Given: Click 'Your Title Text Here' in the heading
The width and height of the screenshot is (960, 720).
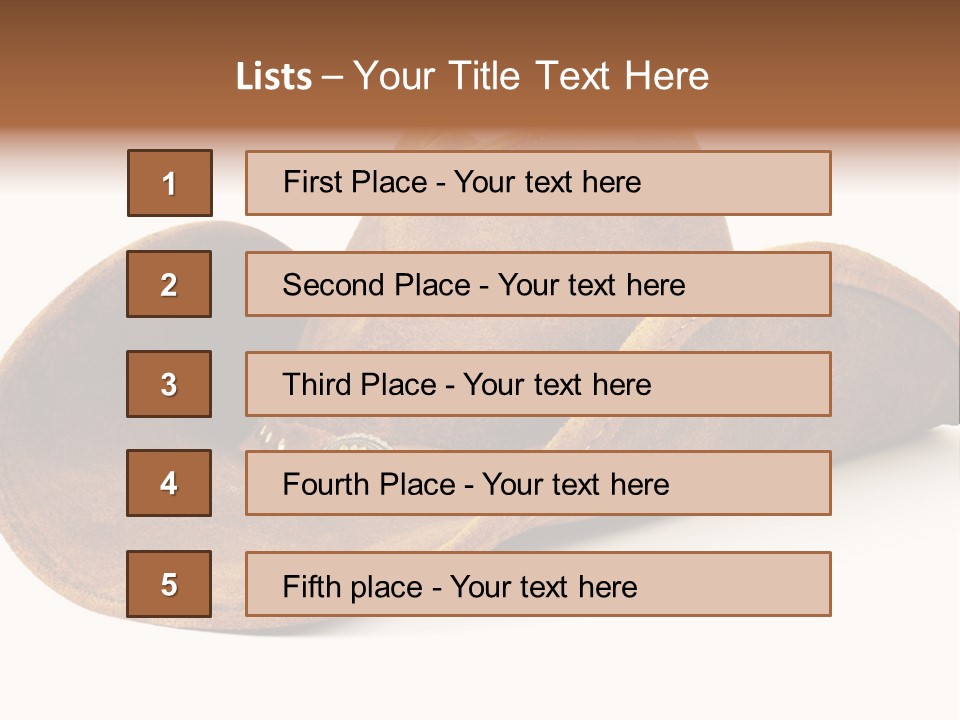Looking at the screenshot, I should [x=531, y=76].
